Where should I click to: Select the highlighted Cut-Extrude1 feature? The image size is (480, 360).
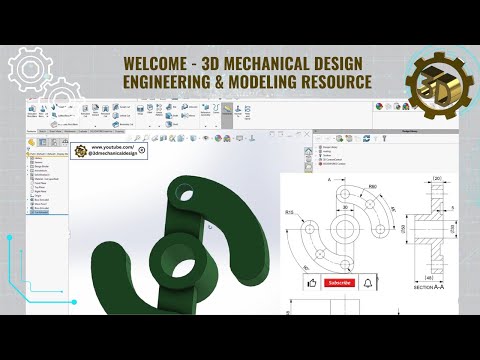tap(39, 212)
